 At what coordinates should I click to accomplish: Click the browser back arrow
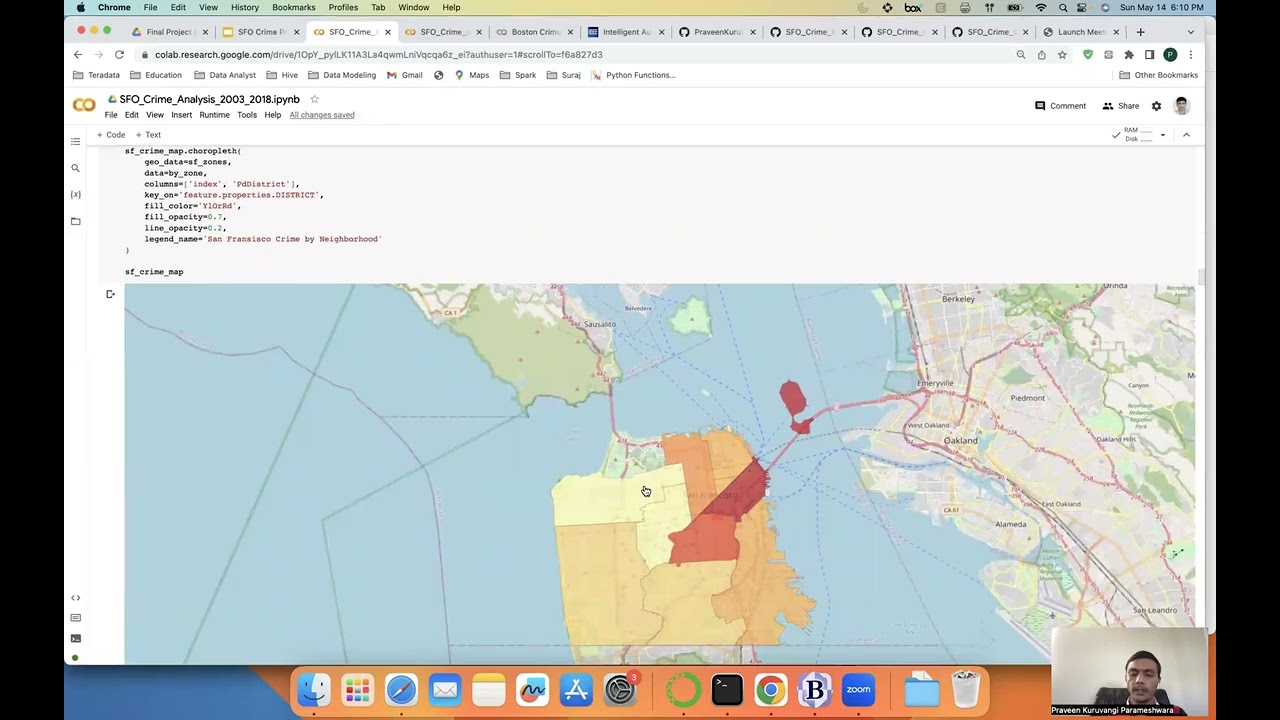[78, 55]
